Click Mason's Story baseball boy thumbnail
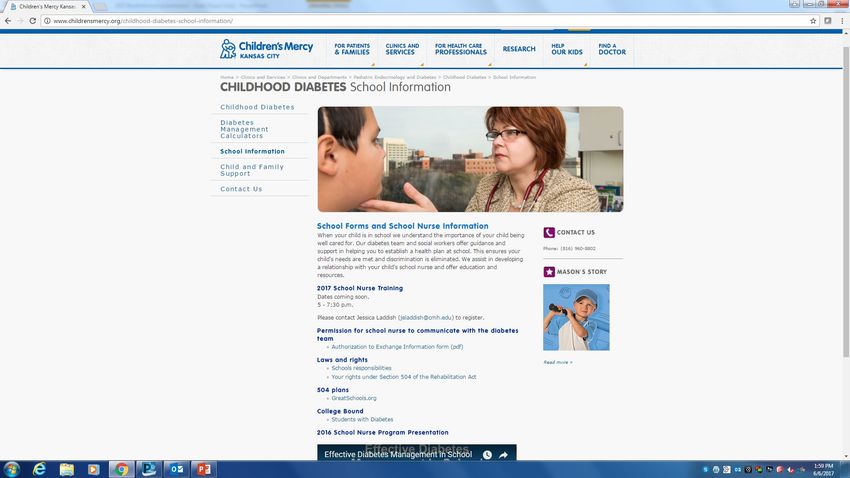The width and height of the screenshot is (850, 478). [576, 318]
